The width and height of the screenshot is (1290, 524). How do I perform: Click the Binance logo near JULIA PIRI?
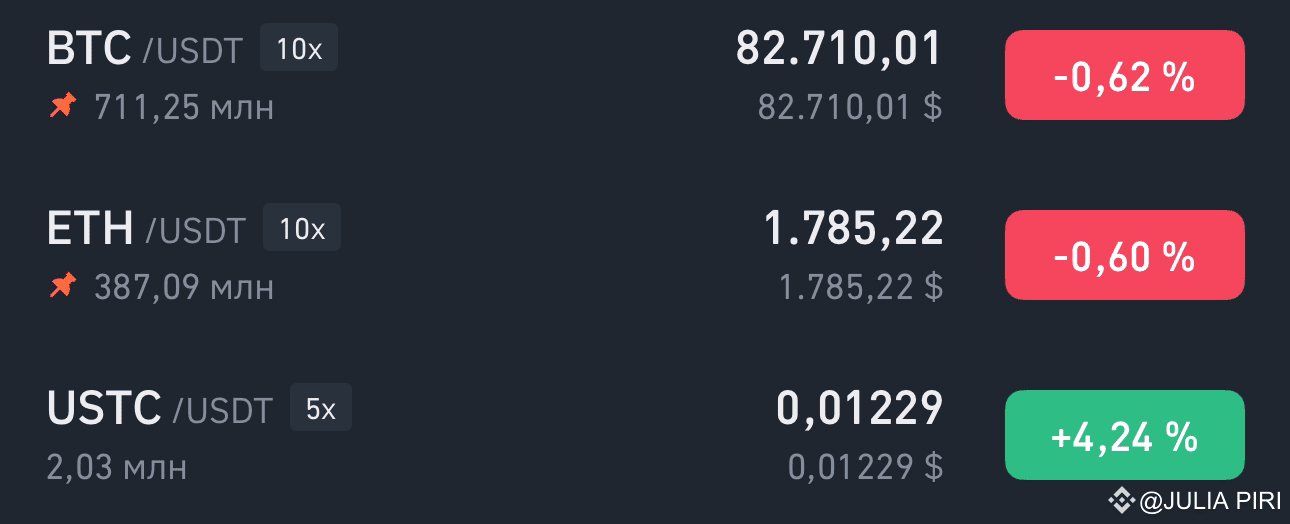1121,500
